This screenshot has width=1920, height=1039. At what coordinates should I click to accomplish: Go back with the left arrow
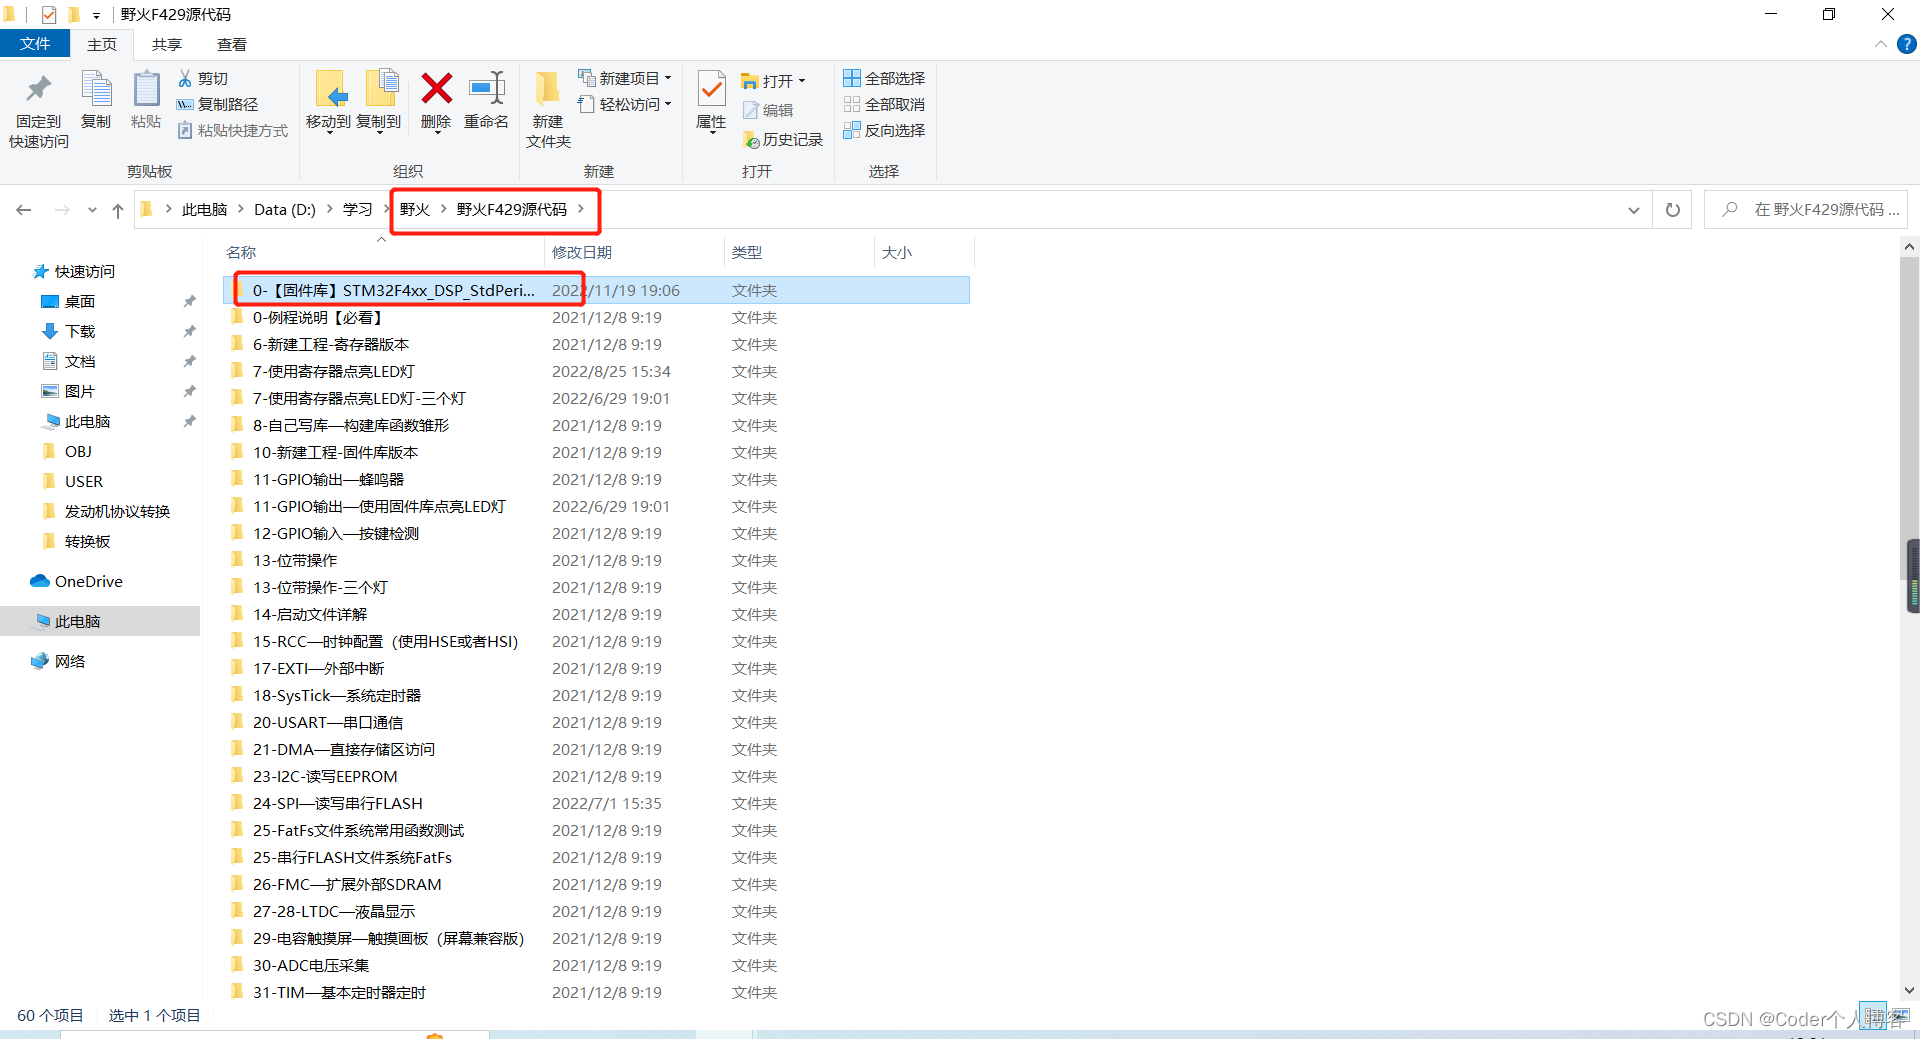tap(24, 210)
